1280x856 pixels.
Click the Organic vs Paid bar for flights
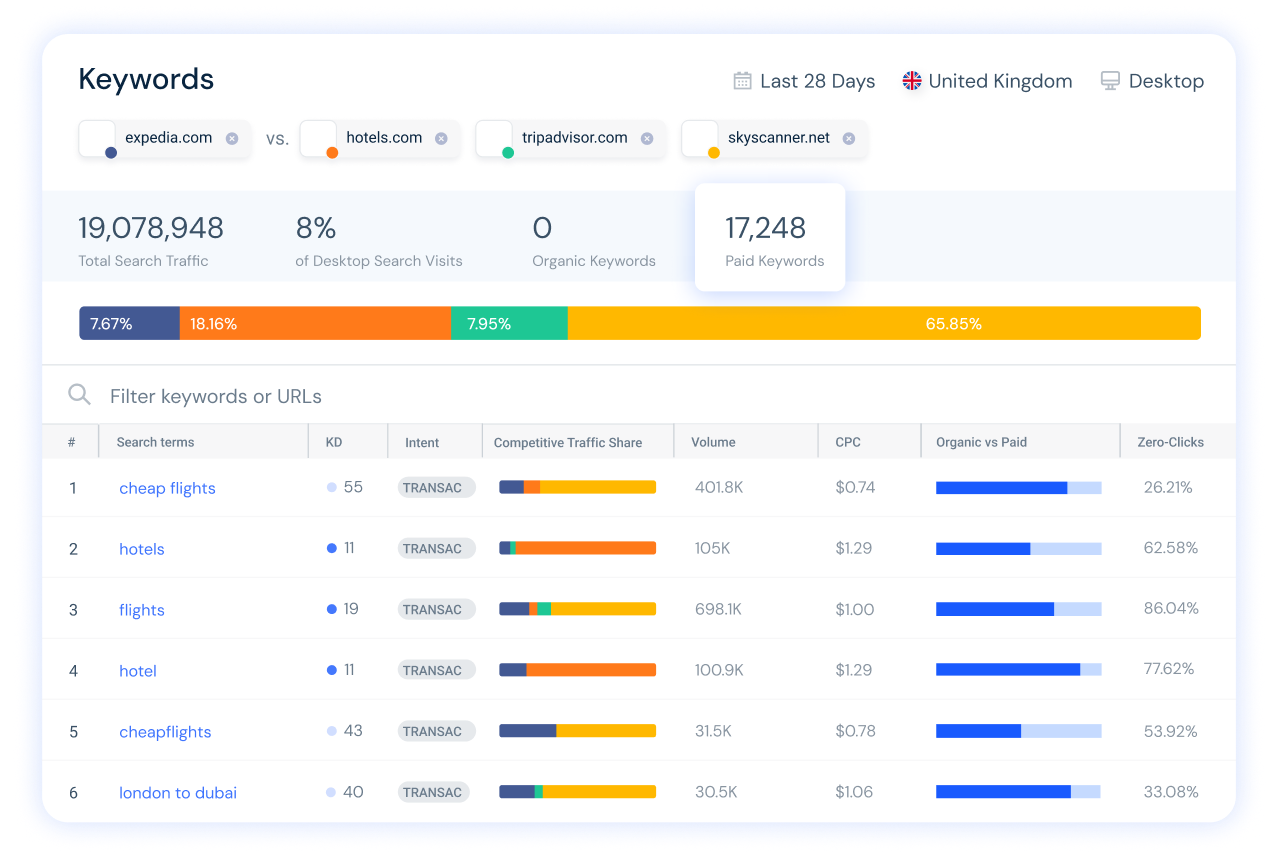click(x=1019, y=609)
